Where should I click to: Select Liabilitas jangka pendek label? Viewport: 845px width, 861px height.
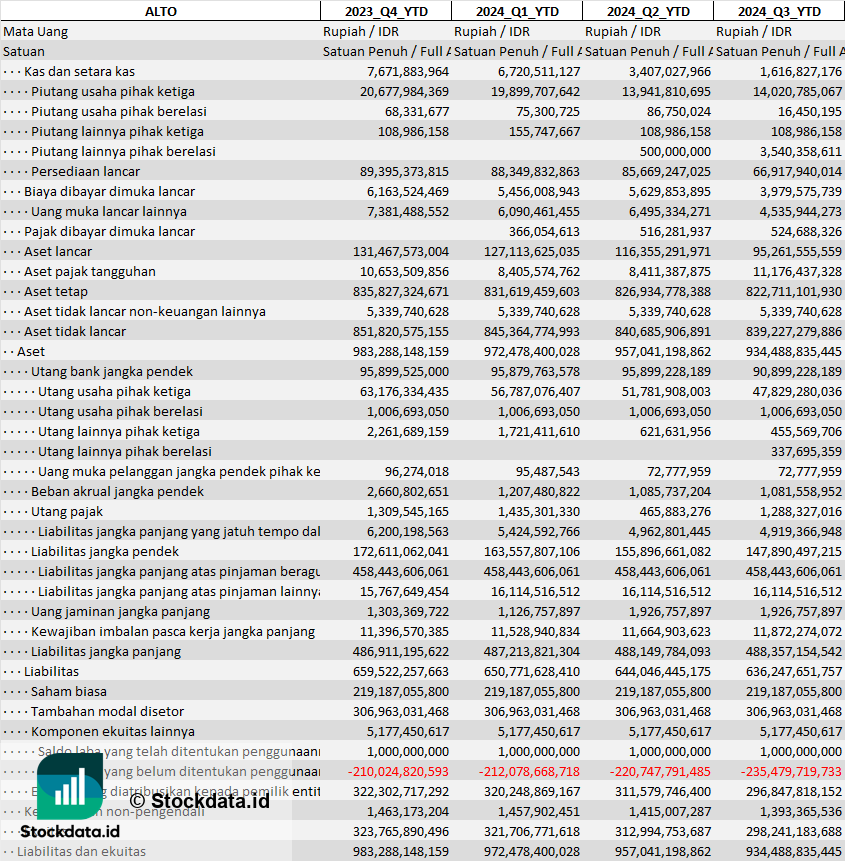[x=105, y=552]
